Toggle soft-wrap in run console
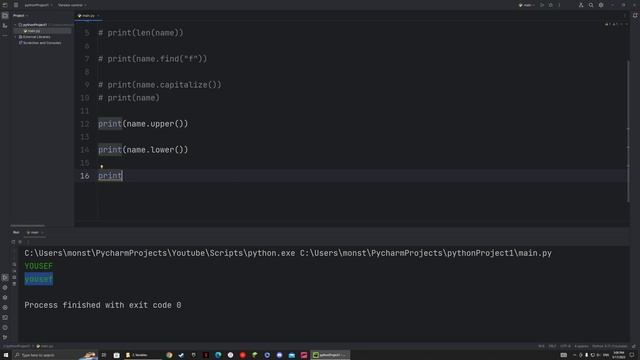The image size is (640, 360). click(14, 264)
